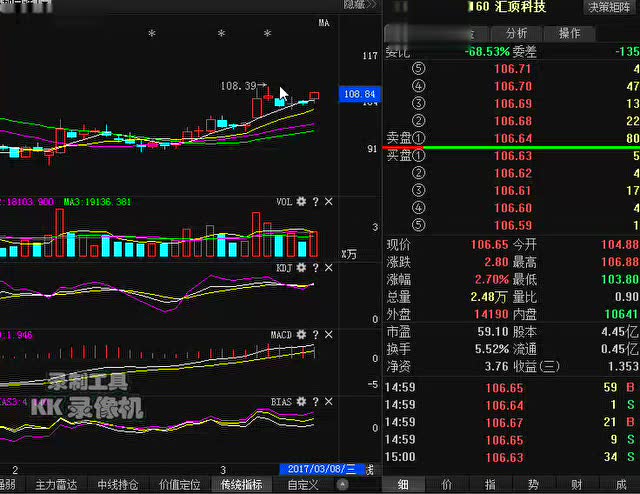Close the VOL indicator panel
This screenshot has width=640, height=494.
(329, 201)
